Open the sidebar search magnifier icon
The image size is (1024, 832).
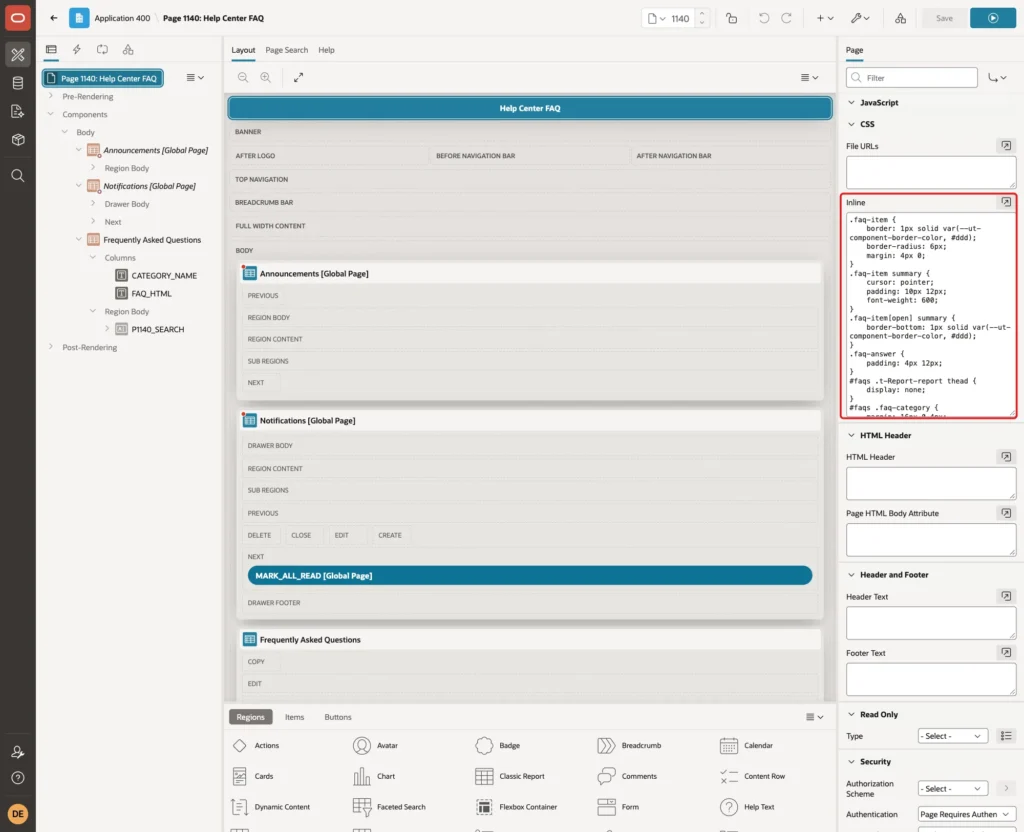coord(18,176)
